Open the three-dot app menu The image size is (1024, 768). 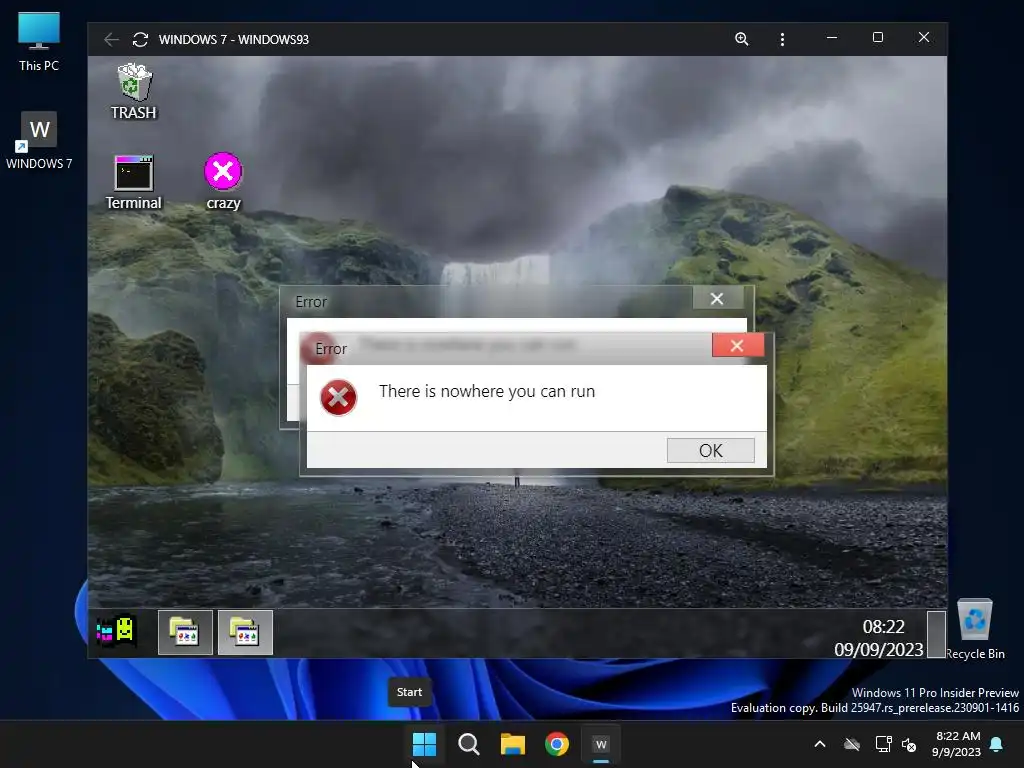tap(782, 39)
